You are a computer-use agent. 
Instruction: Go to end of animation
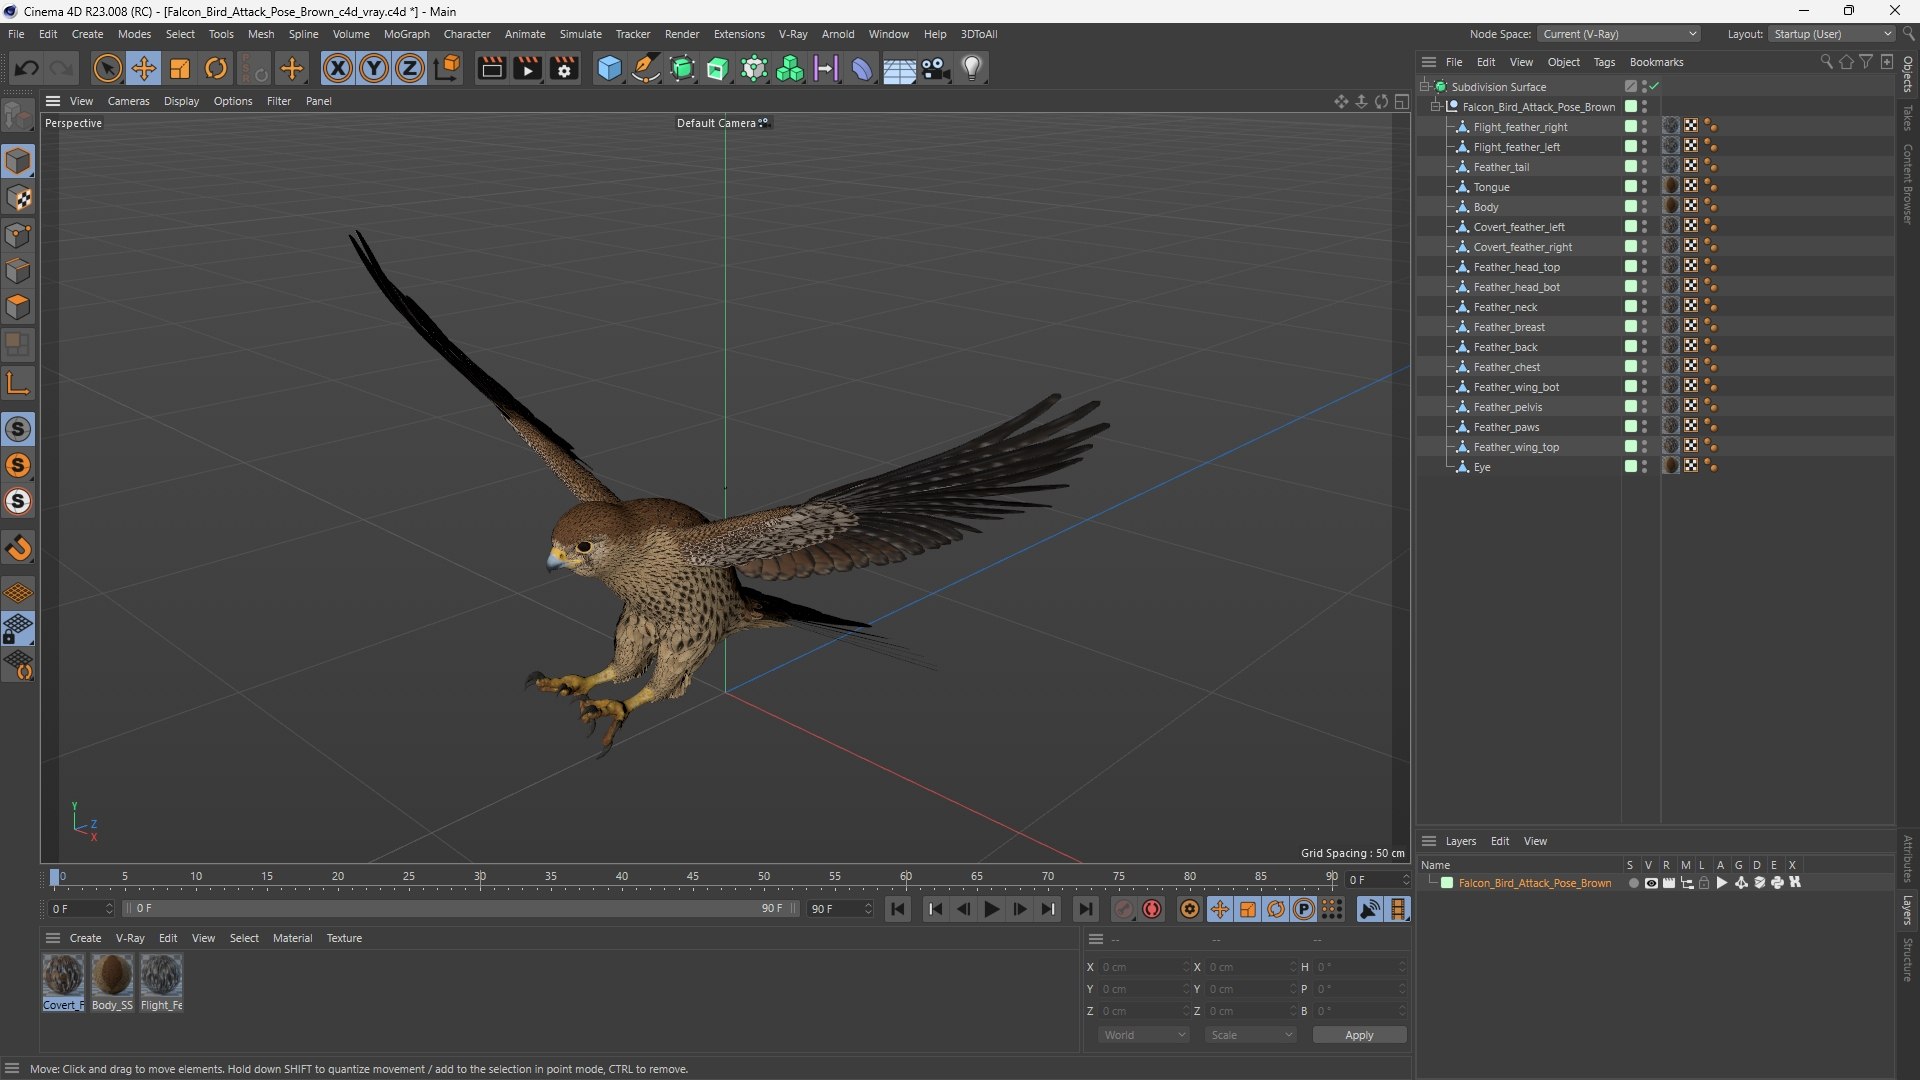click(x=1085, y=909)
